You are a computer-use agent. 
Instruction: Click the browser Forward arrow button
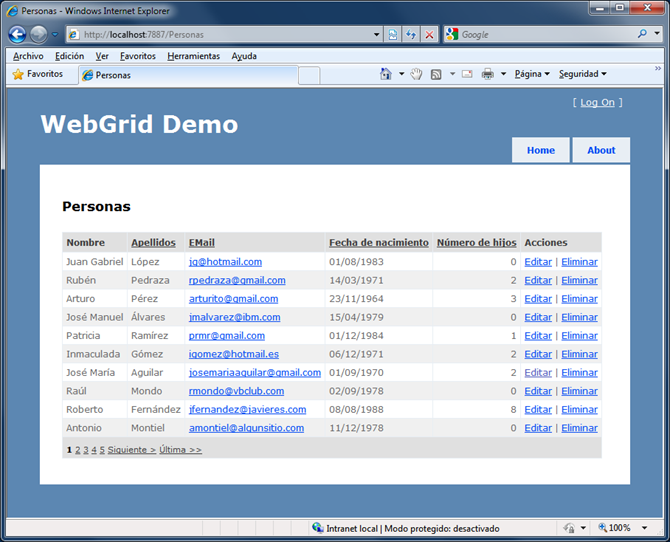point(39,35)
